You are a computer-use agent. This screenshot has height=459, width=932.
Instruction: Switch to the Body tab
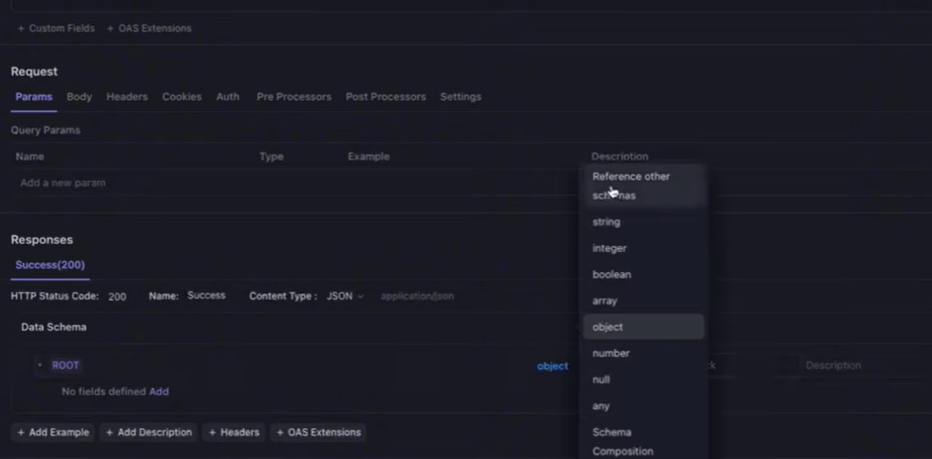click(x=79, y=97)
